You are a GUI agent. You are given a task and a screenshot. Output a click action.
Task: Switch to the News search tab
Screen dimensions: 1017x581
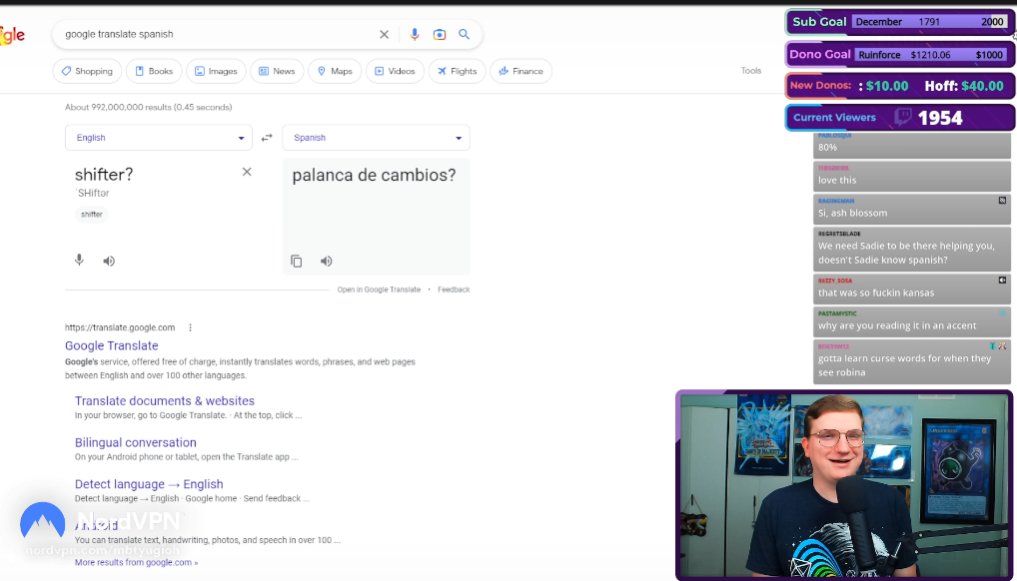pos(277,70)
